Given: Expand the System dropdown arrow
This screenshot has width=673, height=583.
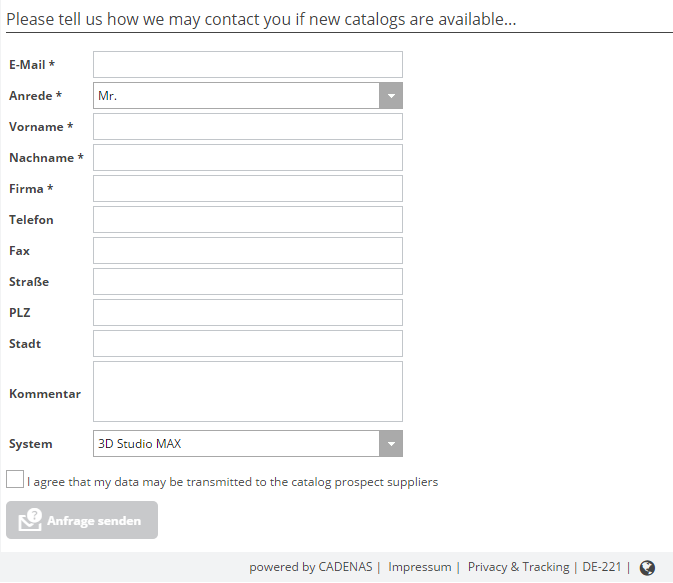Looking at the screenshot, I should point(391,444).
